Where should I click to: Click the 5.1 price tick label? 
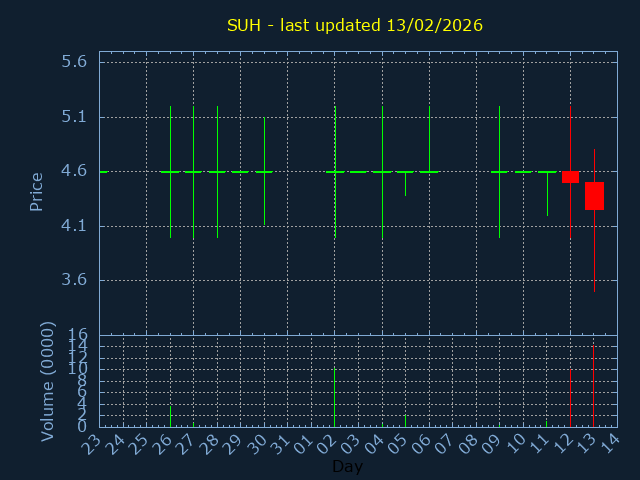point(74,117)
